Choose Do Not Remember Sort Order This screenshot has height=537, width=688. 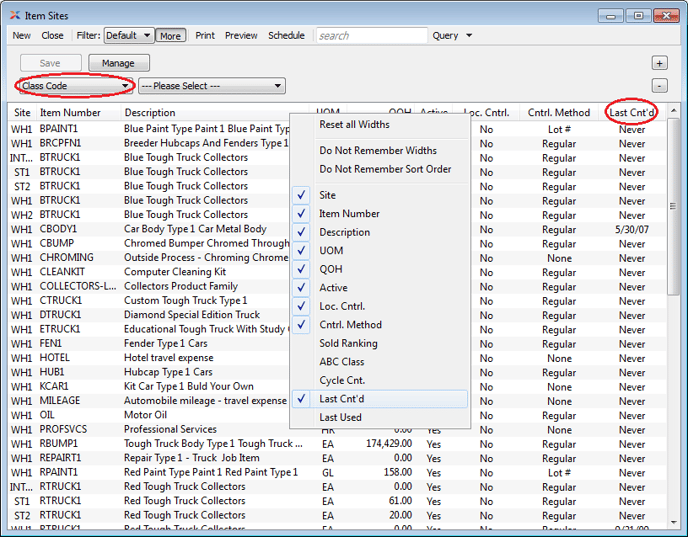click(x=385, y=169)
